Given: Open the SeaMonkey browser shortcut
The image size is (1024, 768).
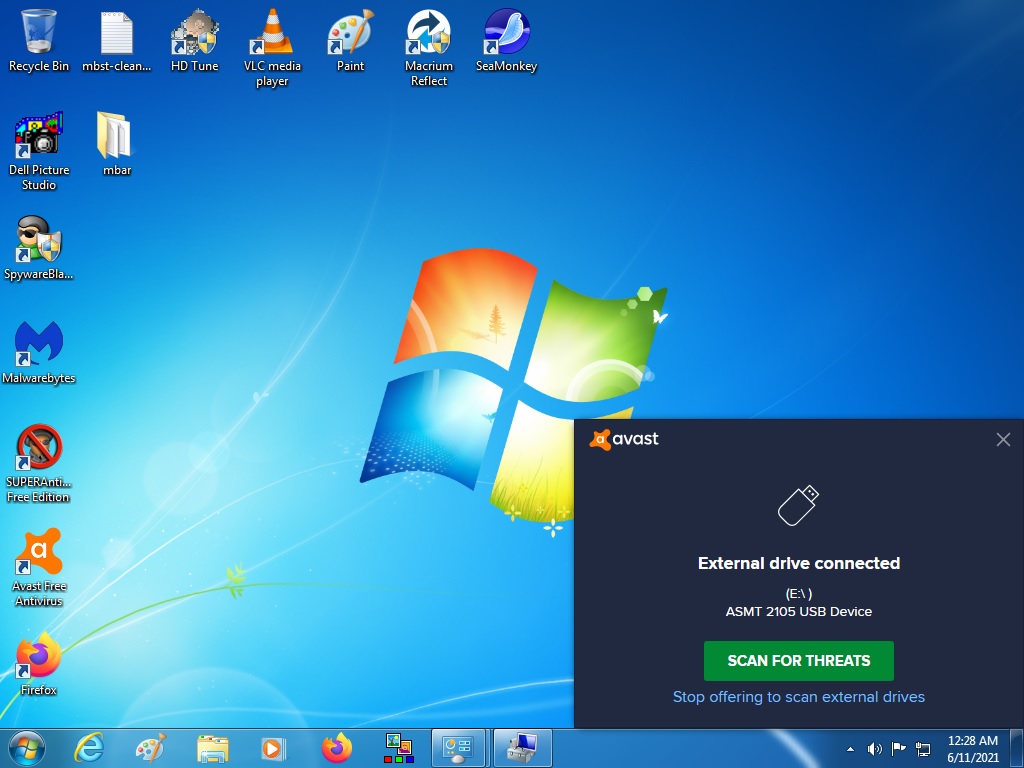Looking at the screenshot, I should pos(506,39).
